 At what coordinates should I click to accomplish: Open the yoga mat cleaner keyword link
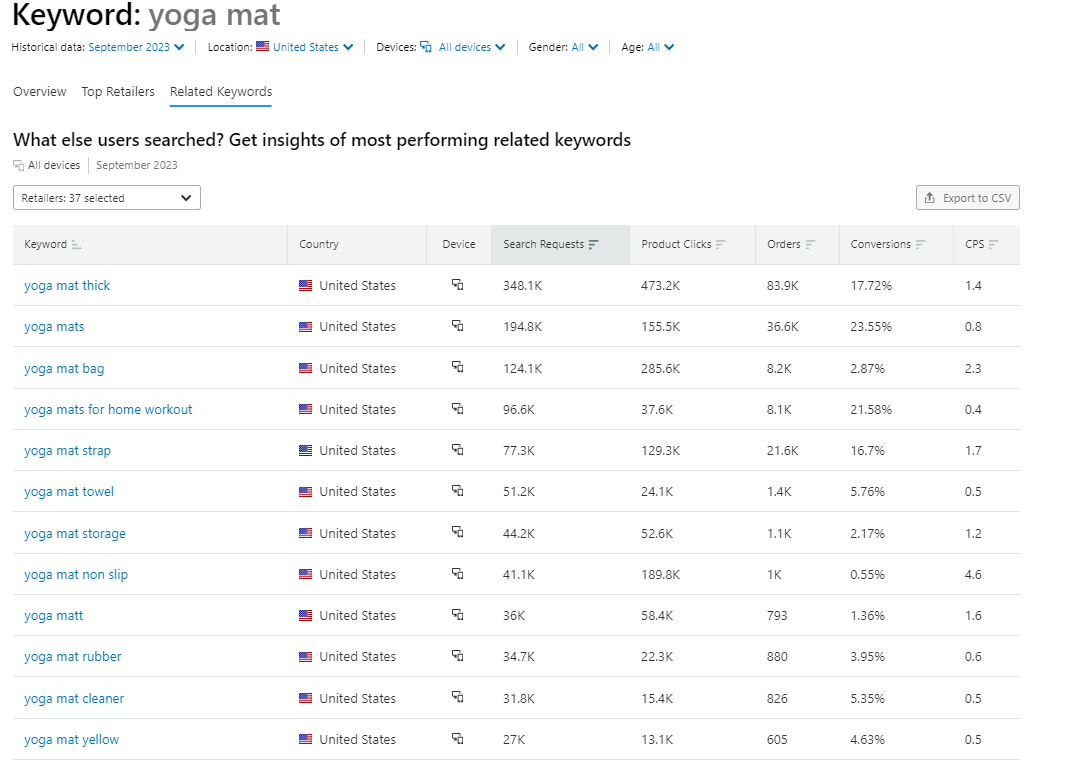click(x=74, y=698)
